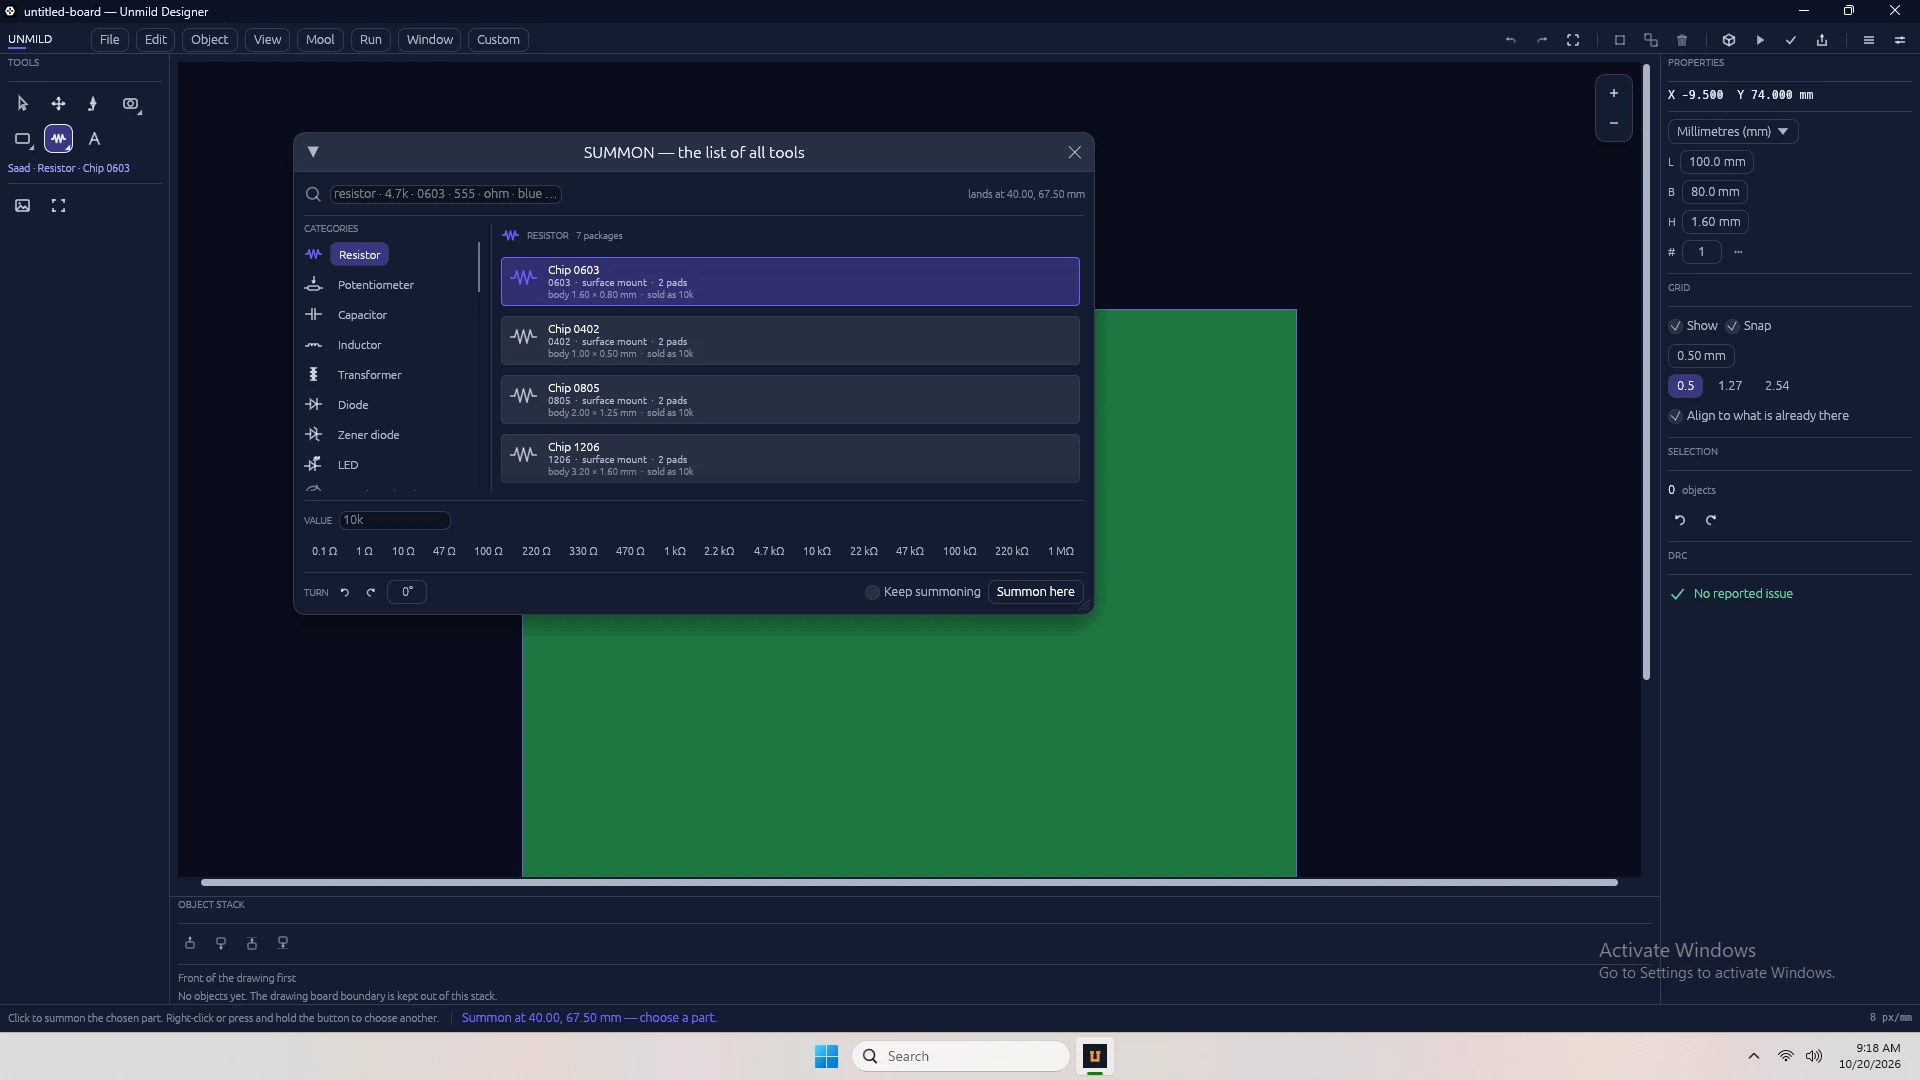Image resolution: width=1920 pixels, height=1080 pixels.
Task: Click the sliders settings icon
Action: [1900, 40]
